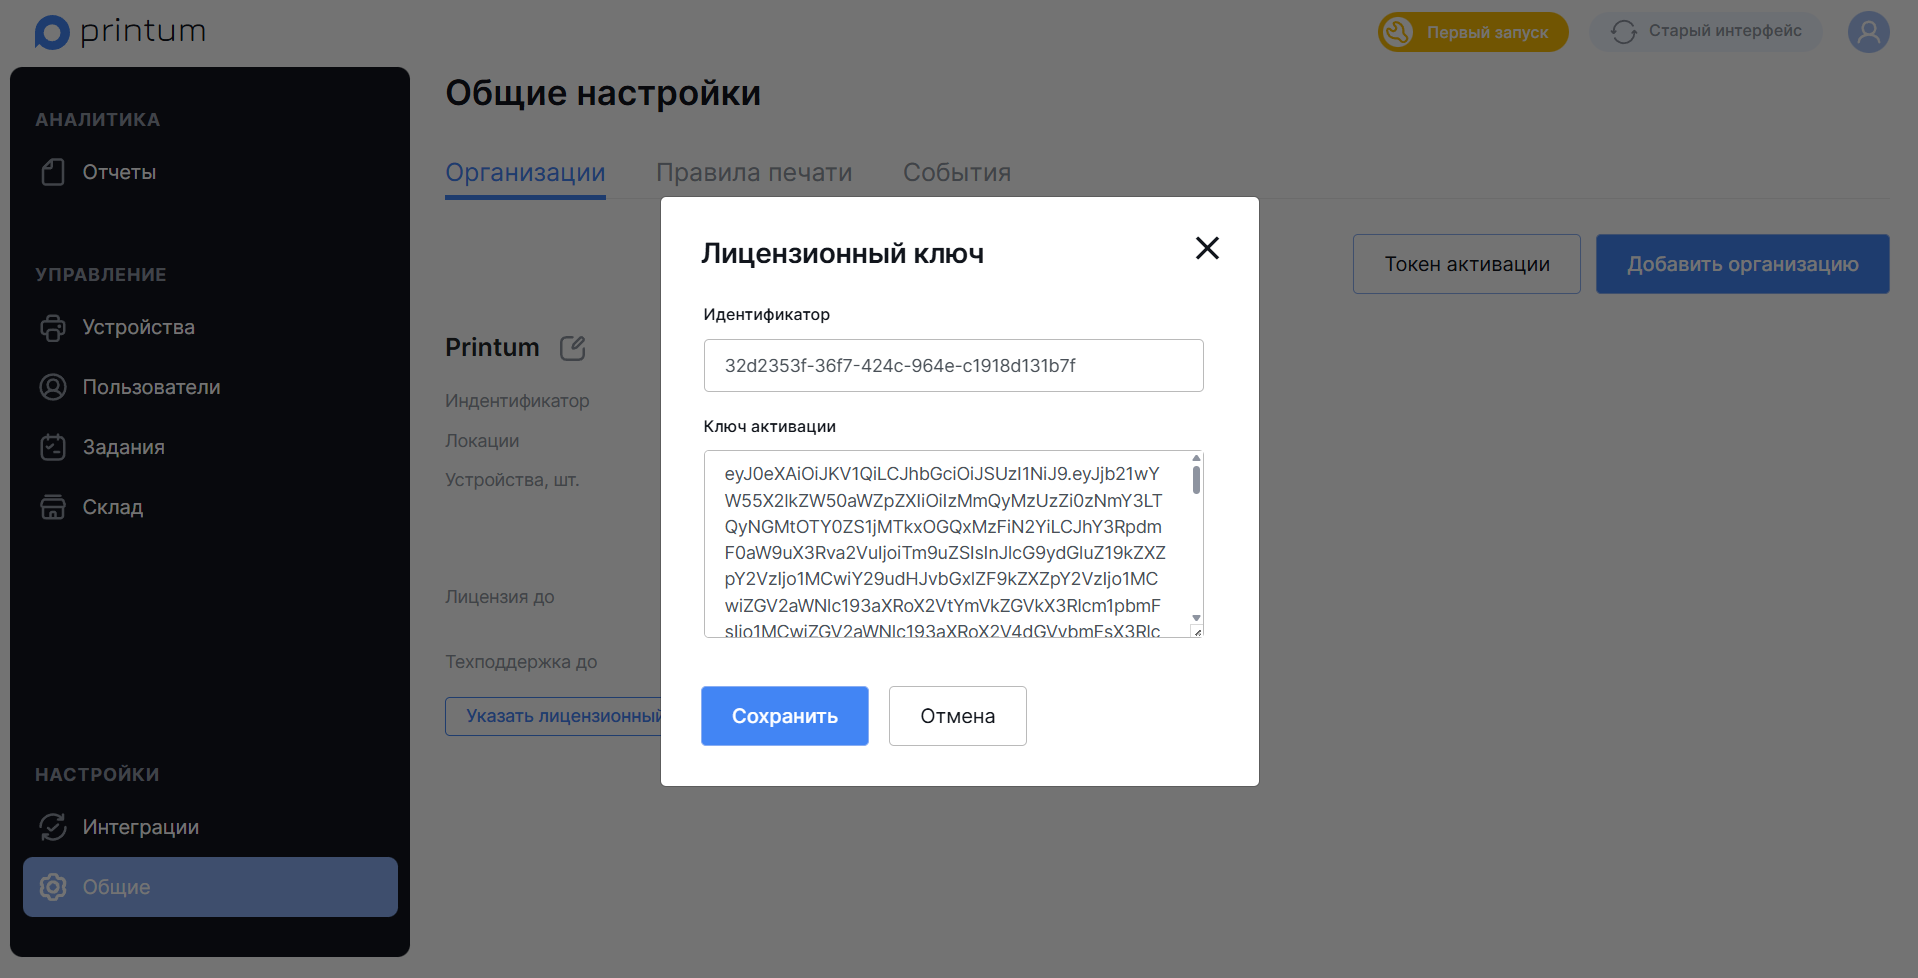
Task: Focus the Идентификатор input field
Action: click(954, 365)
